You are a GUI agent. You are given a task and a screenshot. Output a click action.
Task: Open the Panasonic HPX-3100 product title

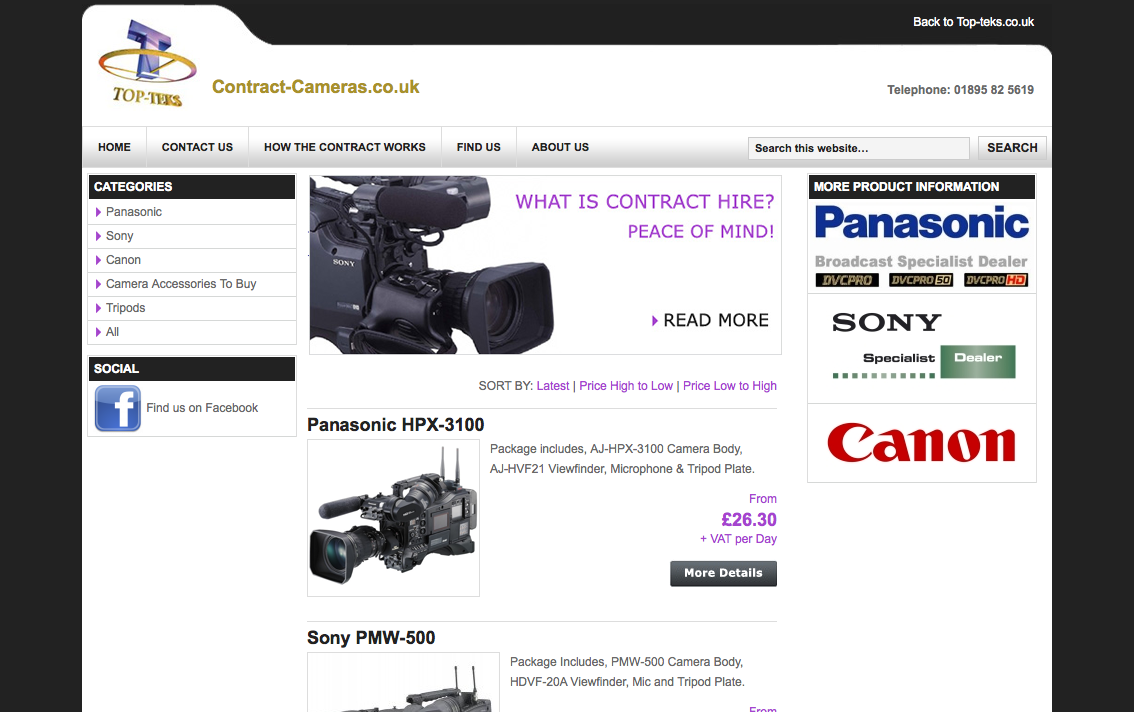(396, 425)
